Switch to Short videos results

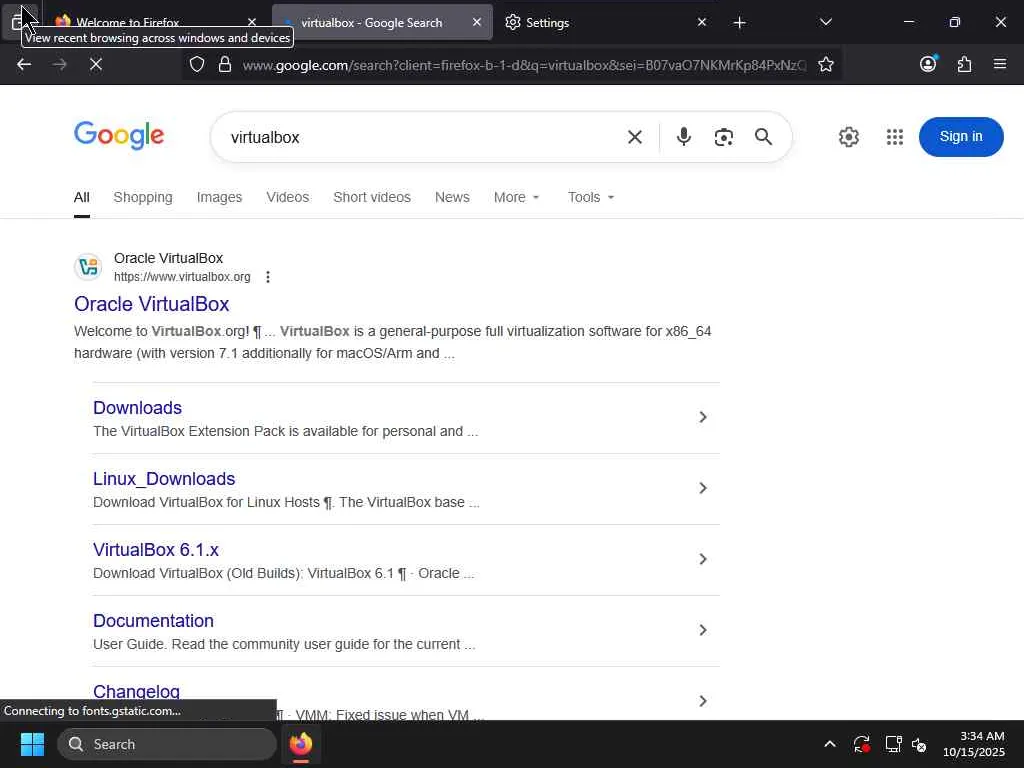point(372,197)
